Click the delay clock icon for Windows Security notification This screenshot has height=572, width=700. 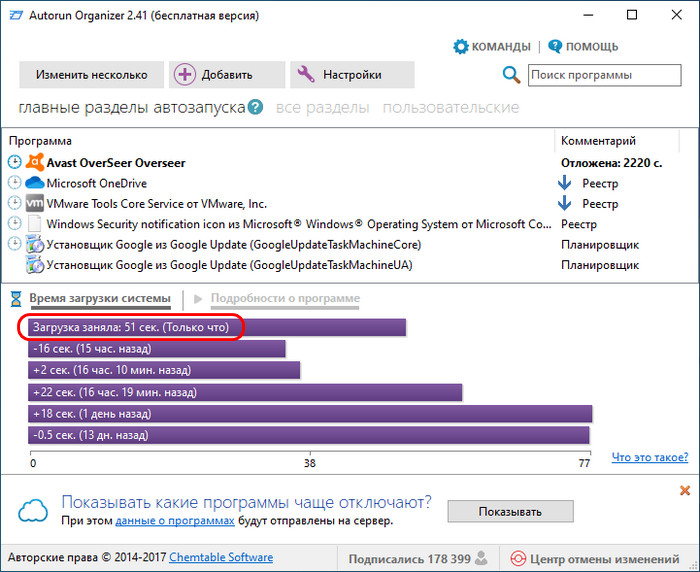click(15, 223)
